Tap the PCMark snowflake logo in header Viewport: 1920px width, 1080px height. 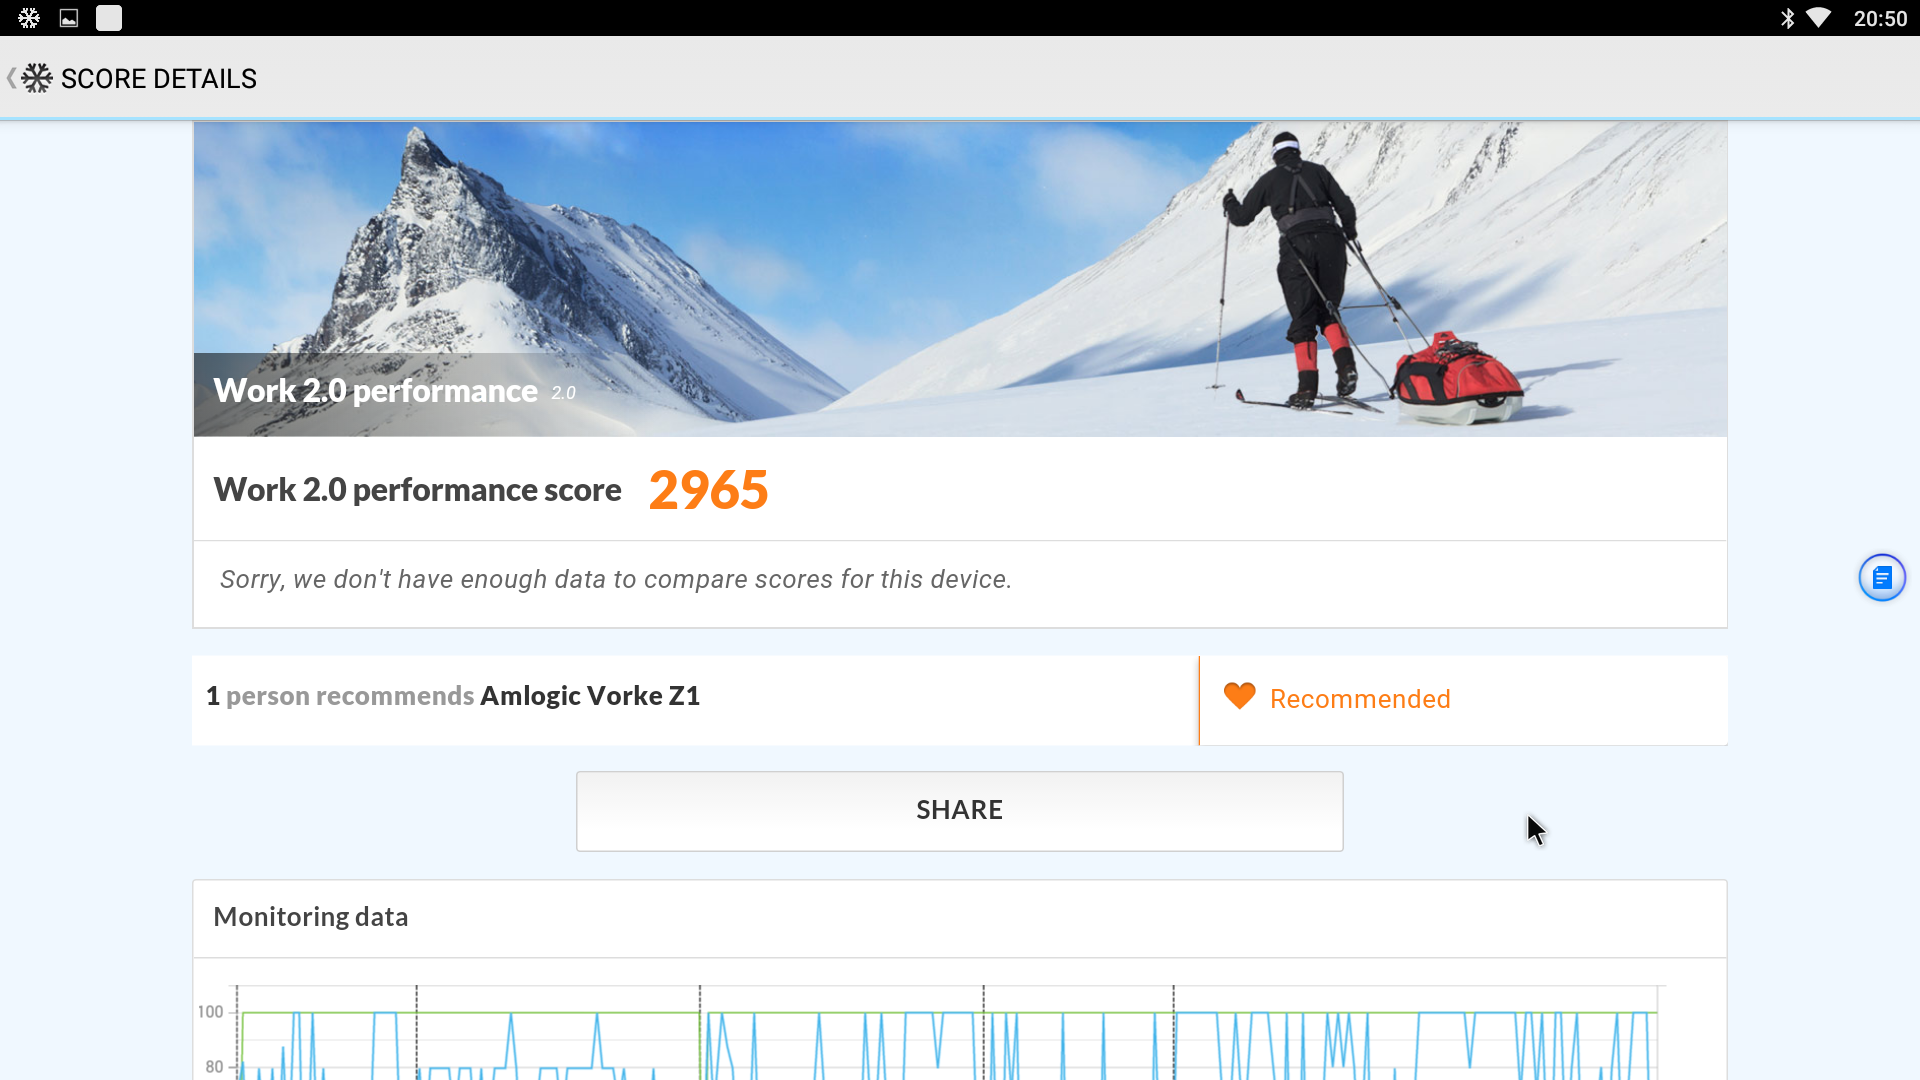(37, 78)
